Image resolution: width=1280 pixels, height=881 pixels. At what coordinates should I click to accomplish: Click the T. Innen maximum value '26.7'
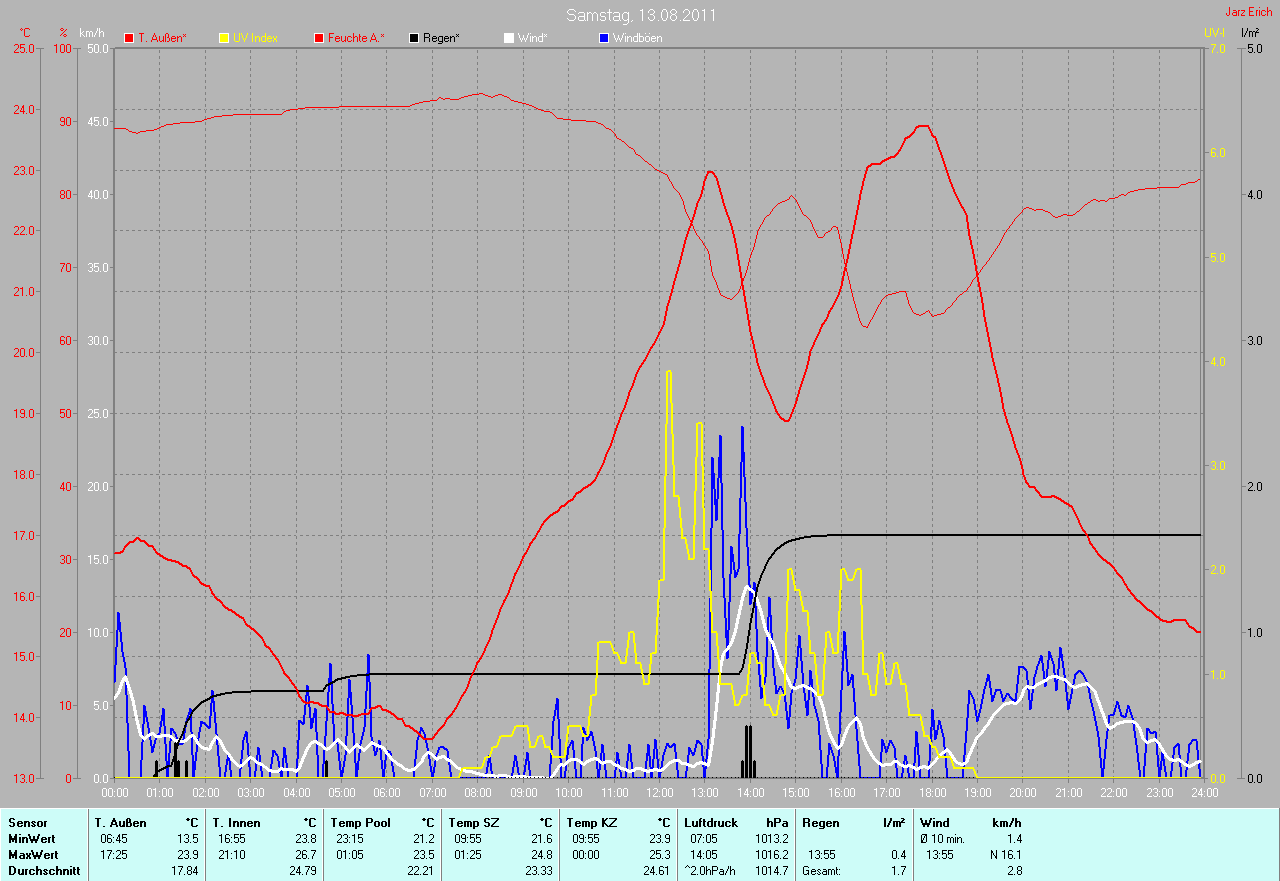(x=305, y=855)
